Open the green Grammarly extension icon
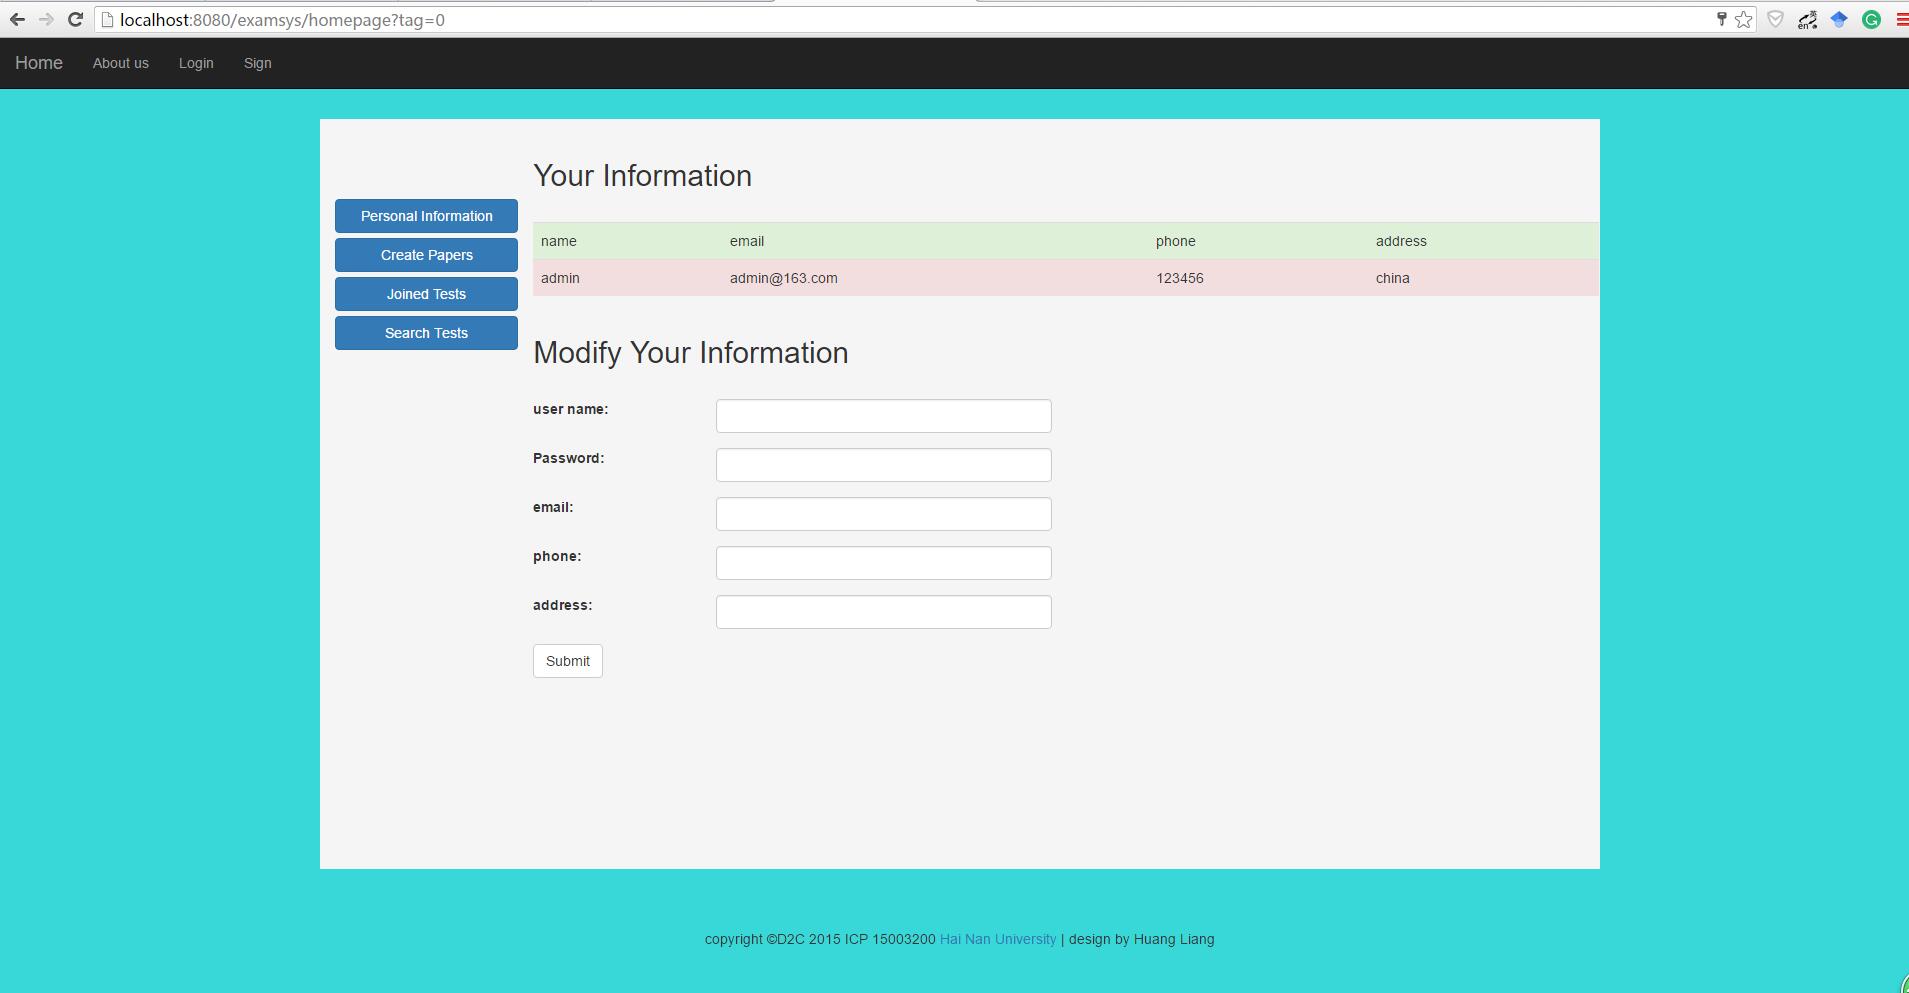The height and width of the screenshot is (993, 1909). click(x=1871, y=20)
